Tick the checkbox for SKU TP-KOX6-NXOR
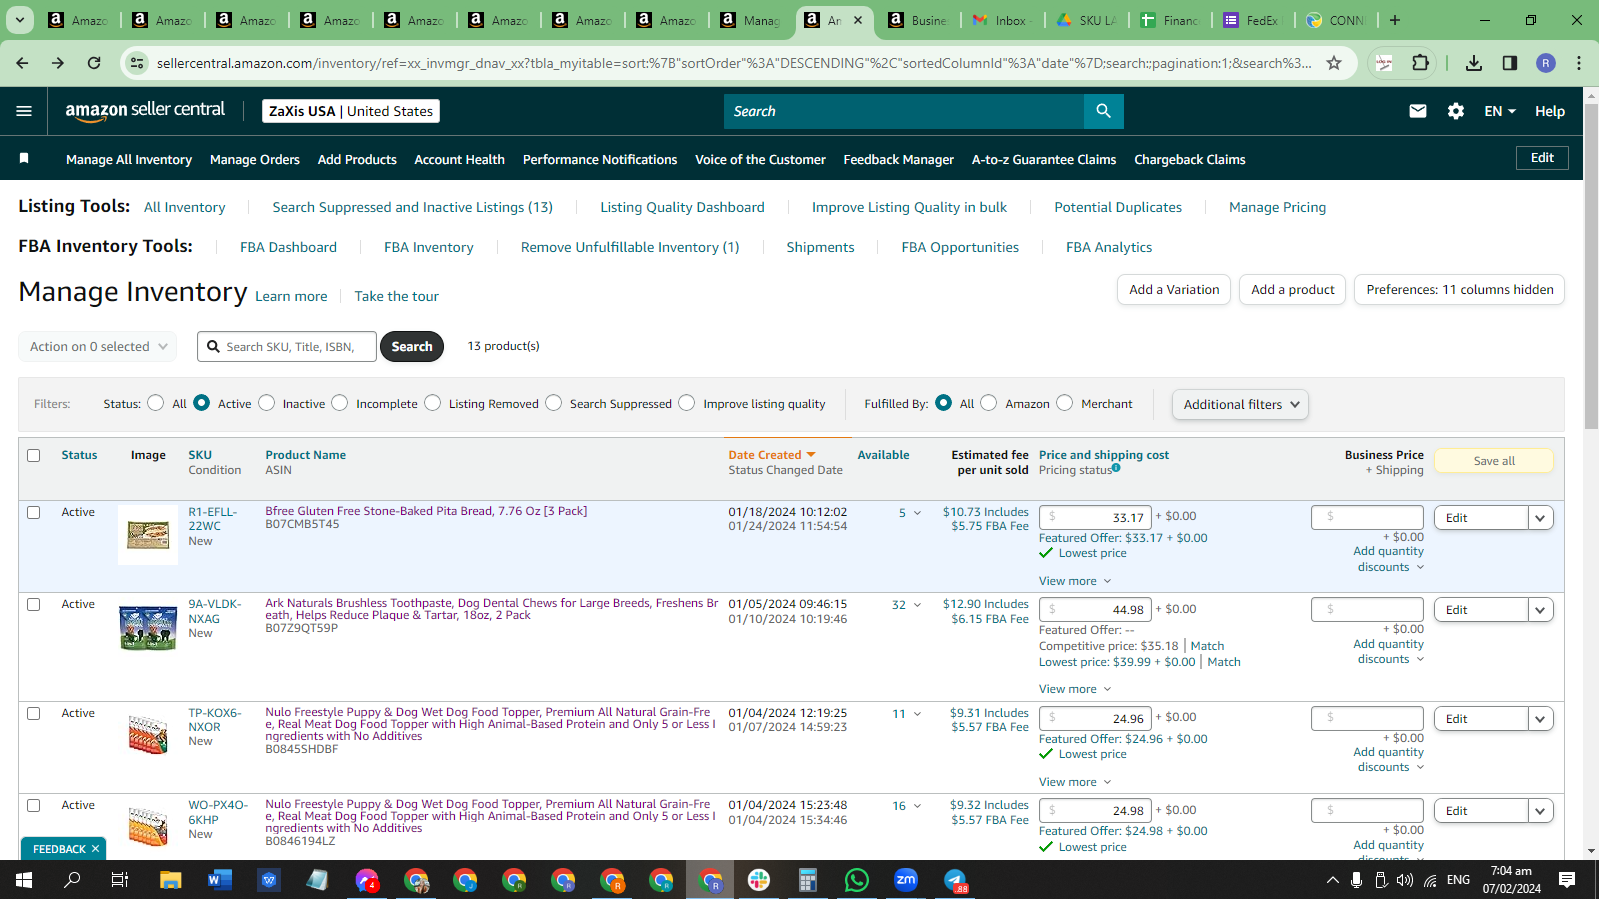 (x=33, y=713)
